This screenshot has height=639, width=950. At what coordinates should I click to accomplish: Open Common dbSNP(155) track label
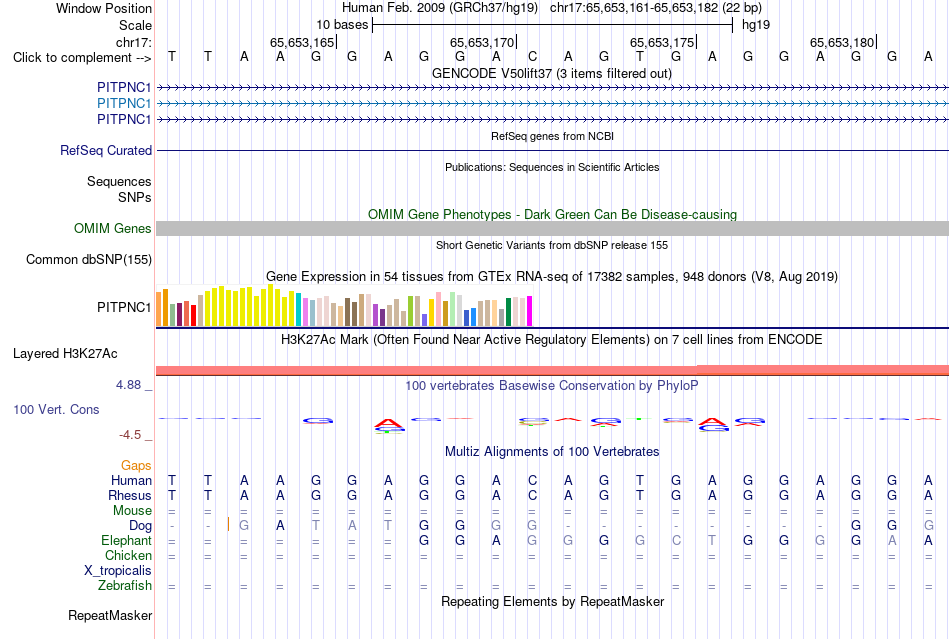point(88,259)
